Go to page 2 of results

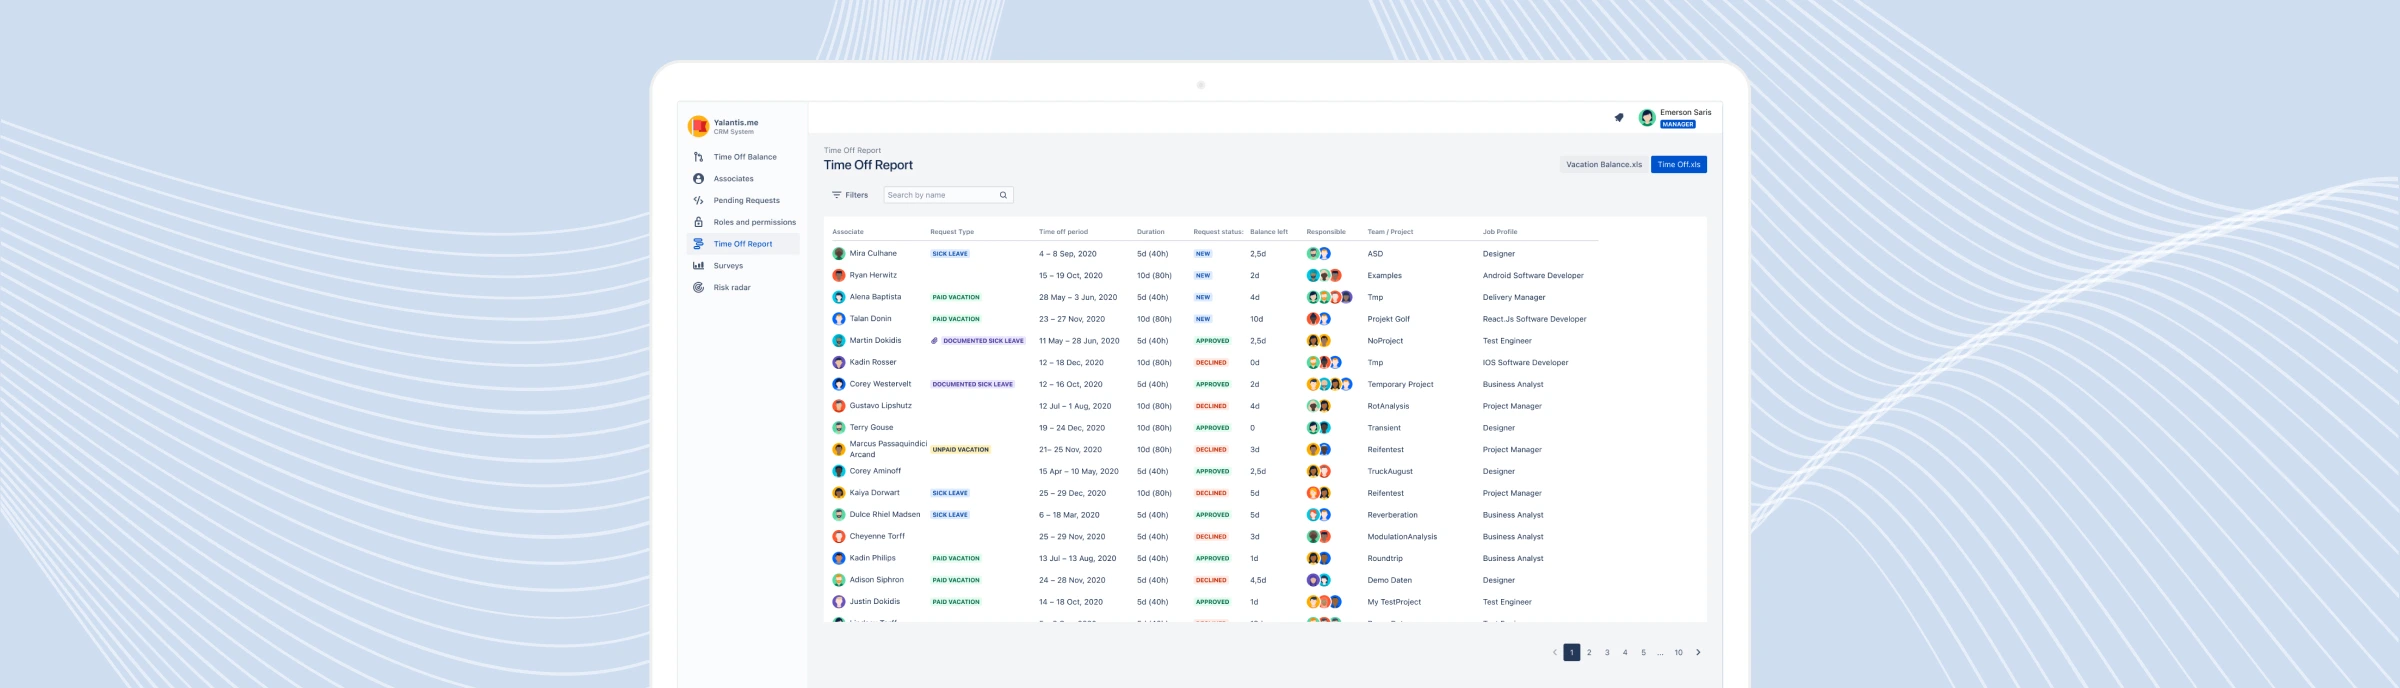tap(1589, 653)
